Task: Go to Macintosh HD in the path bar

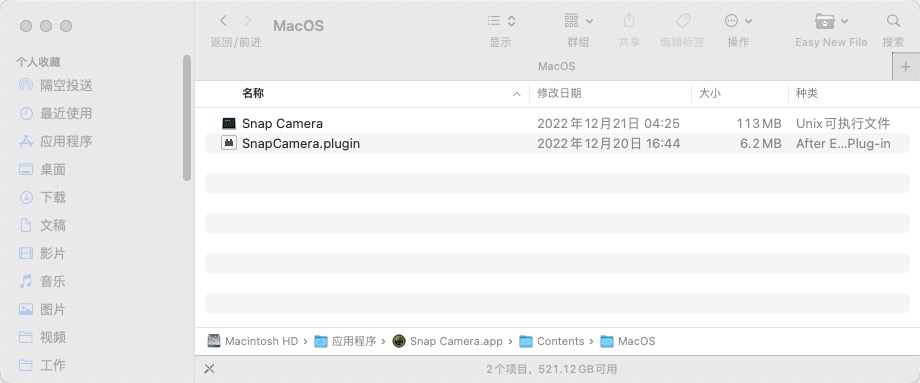Action: point(253,341)
